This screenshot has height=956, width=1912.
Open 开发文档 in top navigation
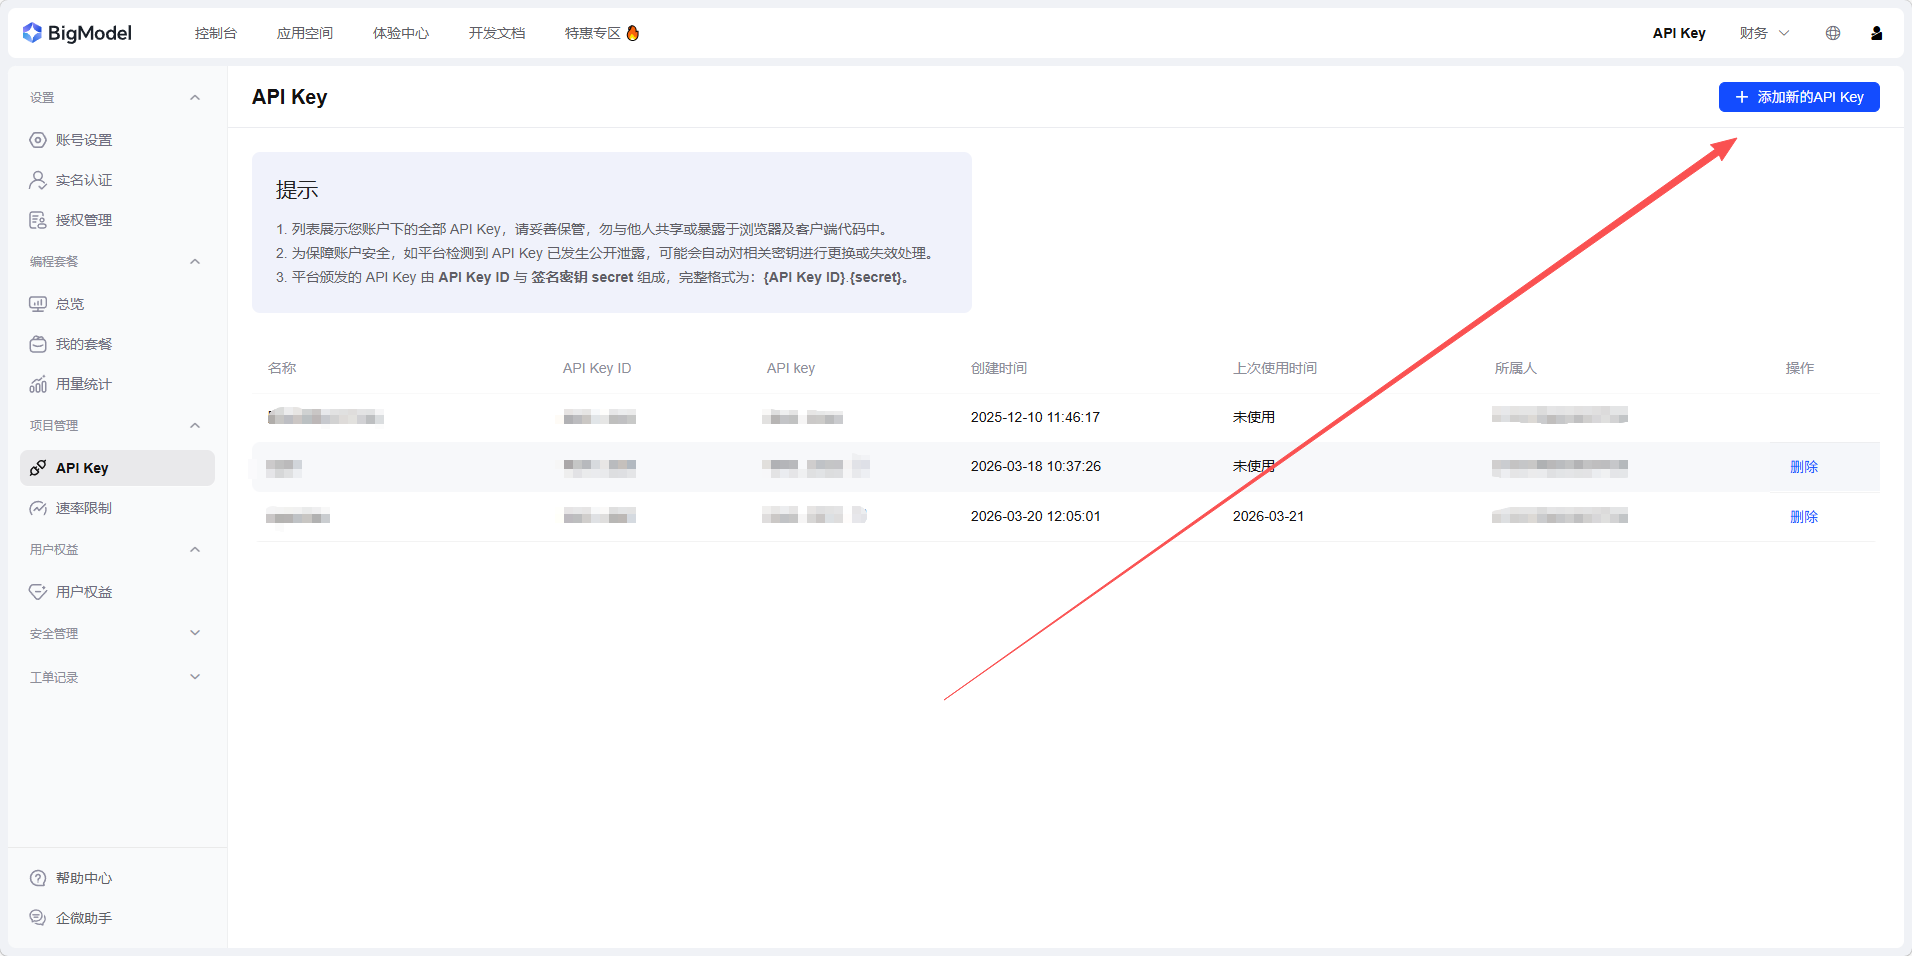[496, 33]
